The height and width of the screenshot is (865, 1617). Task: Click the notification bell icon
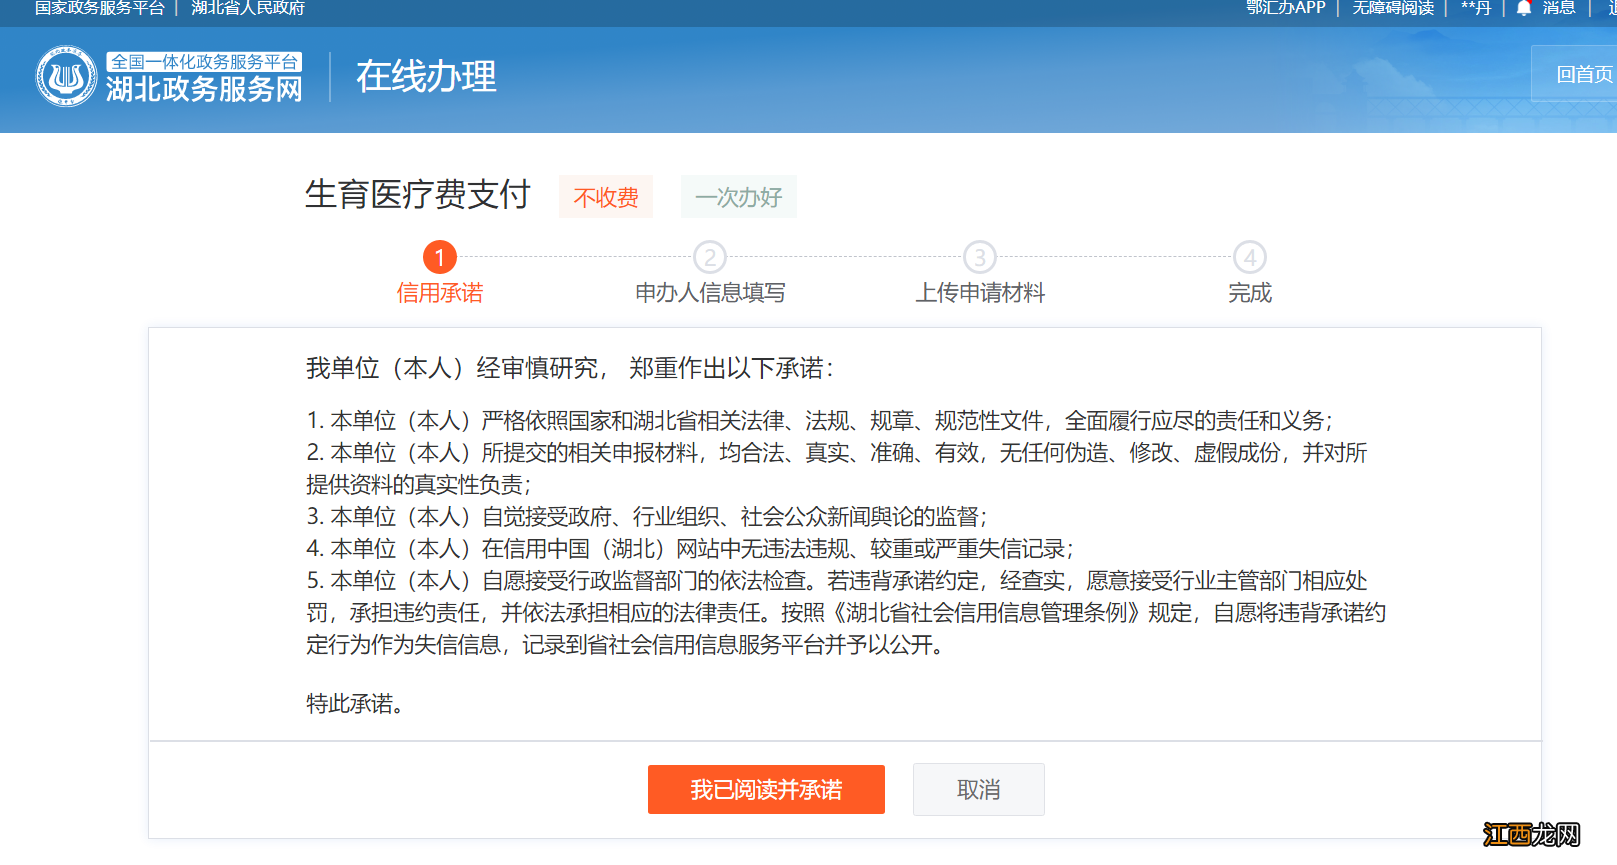click(1523, 8)
